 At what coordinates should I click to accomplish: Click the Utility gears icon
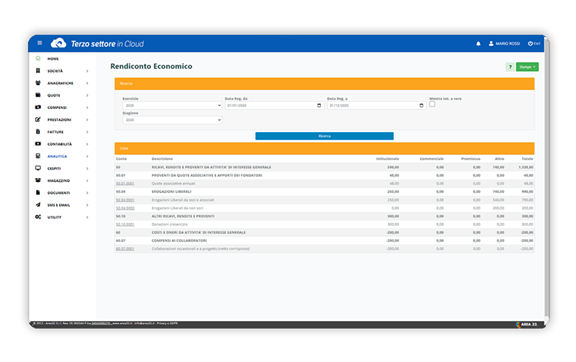tap(38, 217)
